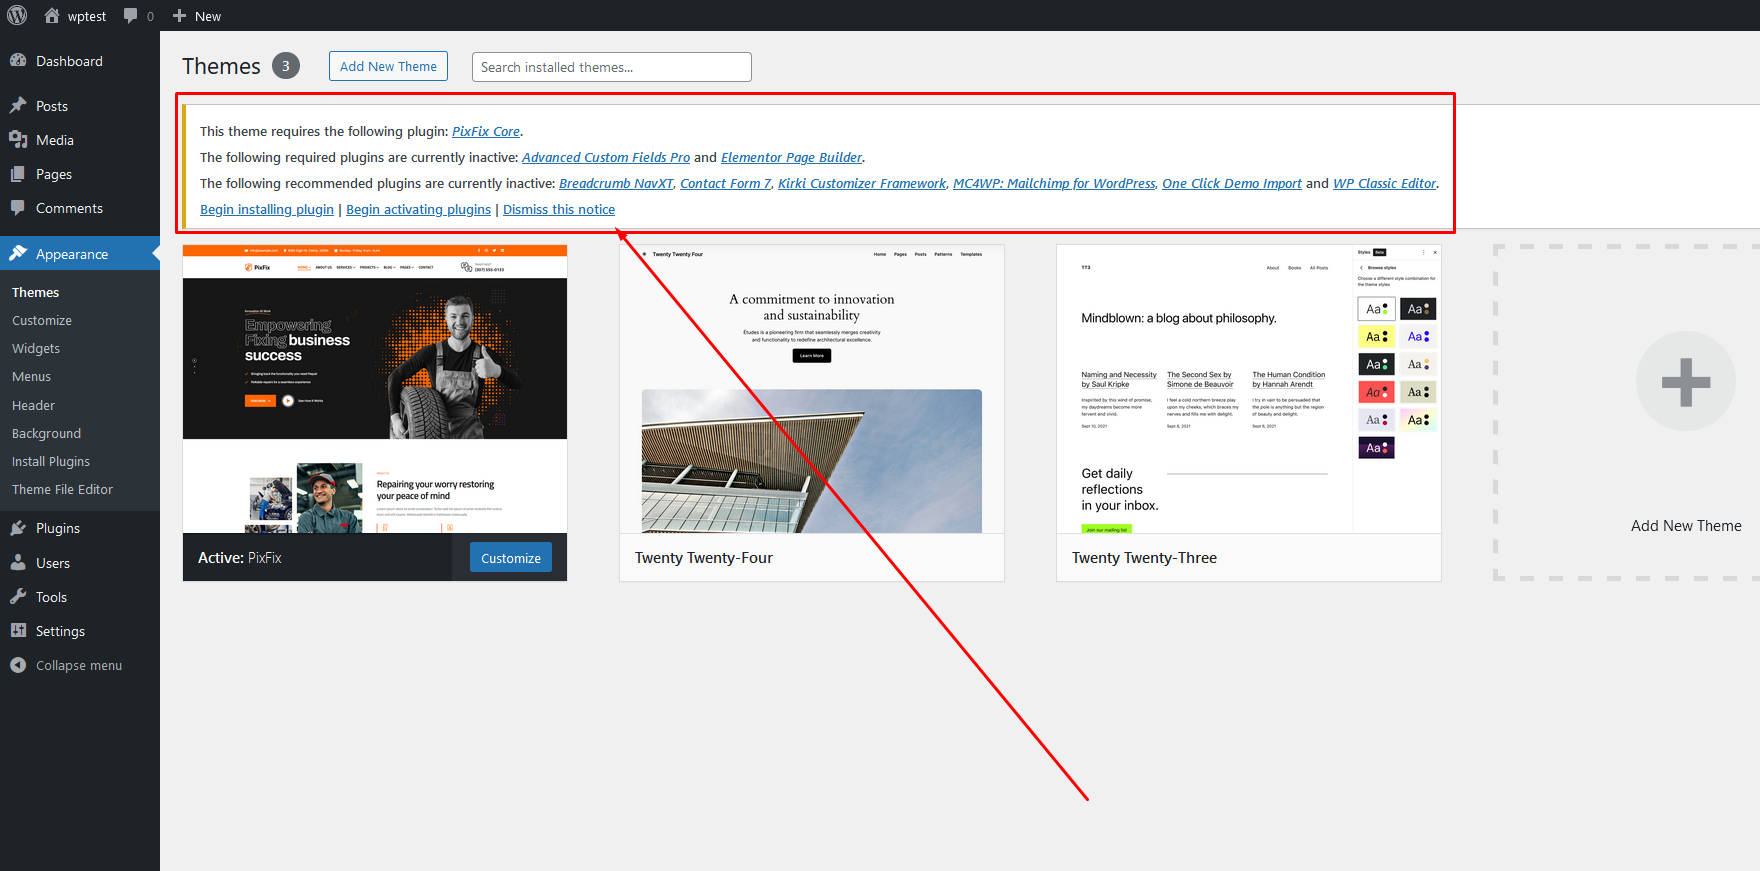Click the PixFix theme screenshot
The width and height of the screenshot is (1760, 871).
pyautogui.click(x=375, y=389)
